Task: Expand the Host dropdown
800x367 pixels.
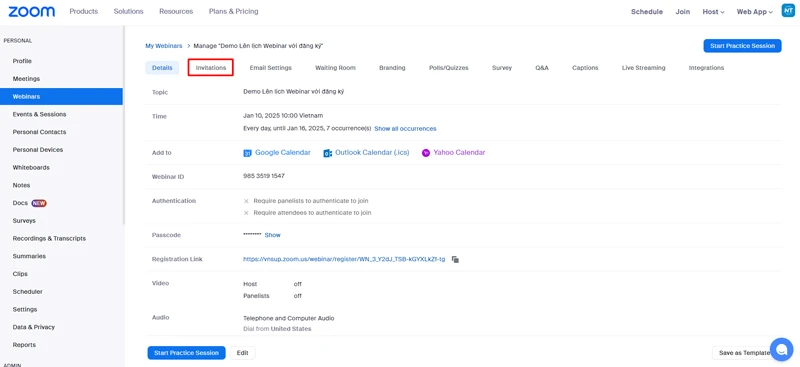Action: (713, 12)
